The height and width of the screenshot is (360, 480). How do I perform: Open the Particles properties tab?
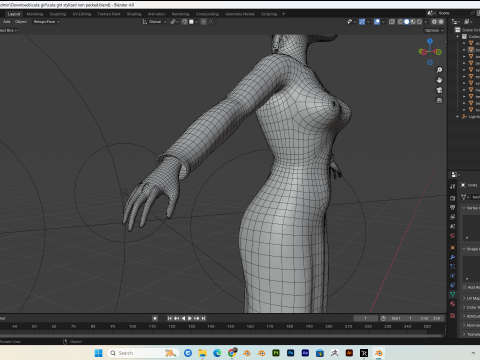(x=452, y=266)
